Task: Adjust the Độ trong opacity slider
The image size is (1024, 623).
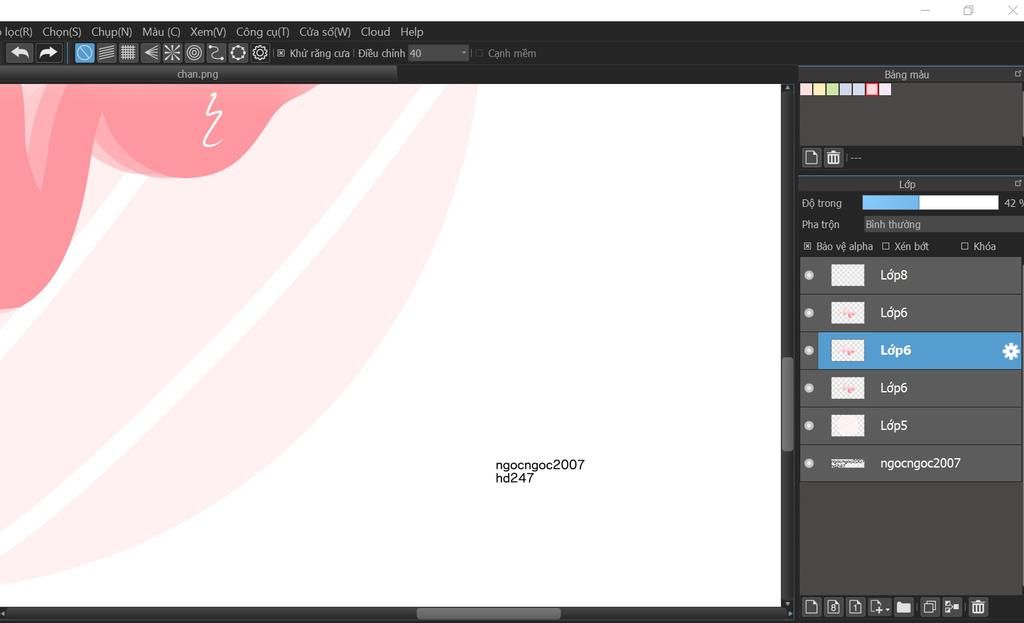Action: pos(930,203)
